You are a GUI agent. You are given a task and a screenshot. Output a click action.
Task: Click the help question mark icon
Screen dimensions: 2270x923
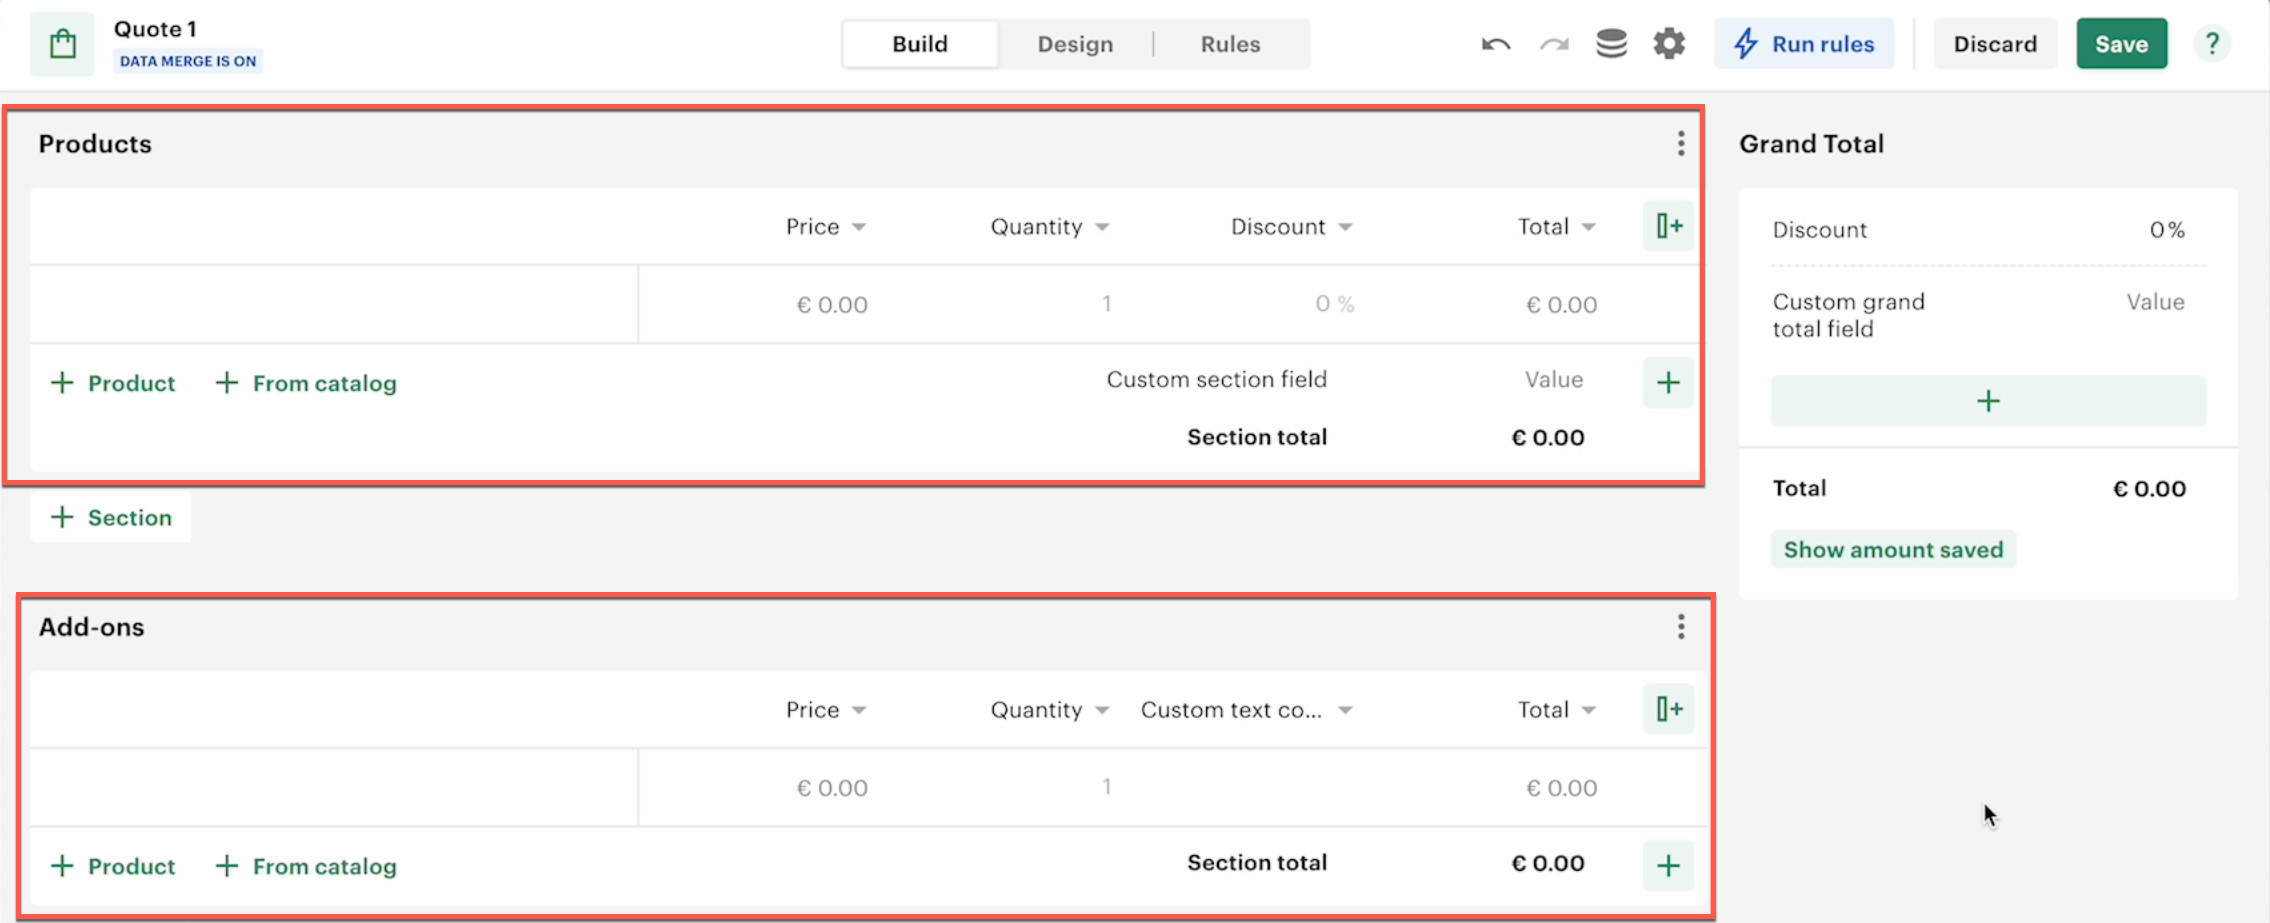(x=2212, y=44)
